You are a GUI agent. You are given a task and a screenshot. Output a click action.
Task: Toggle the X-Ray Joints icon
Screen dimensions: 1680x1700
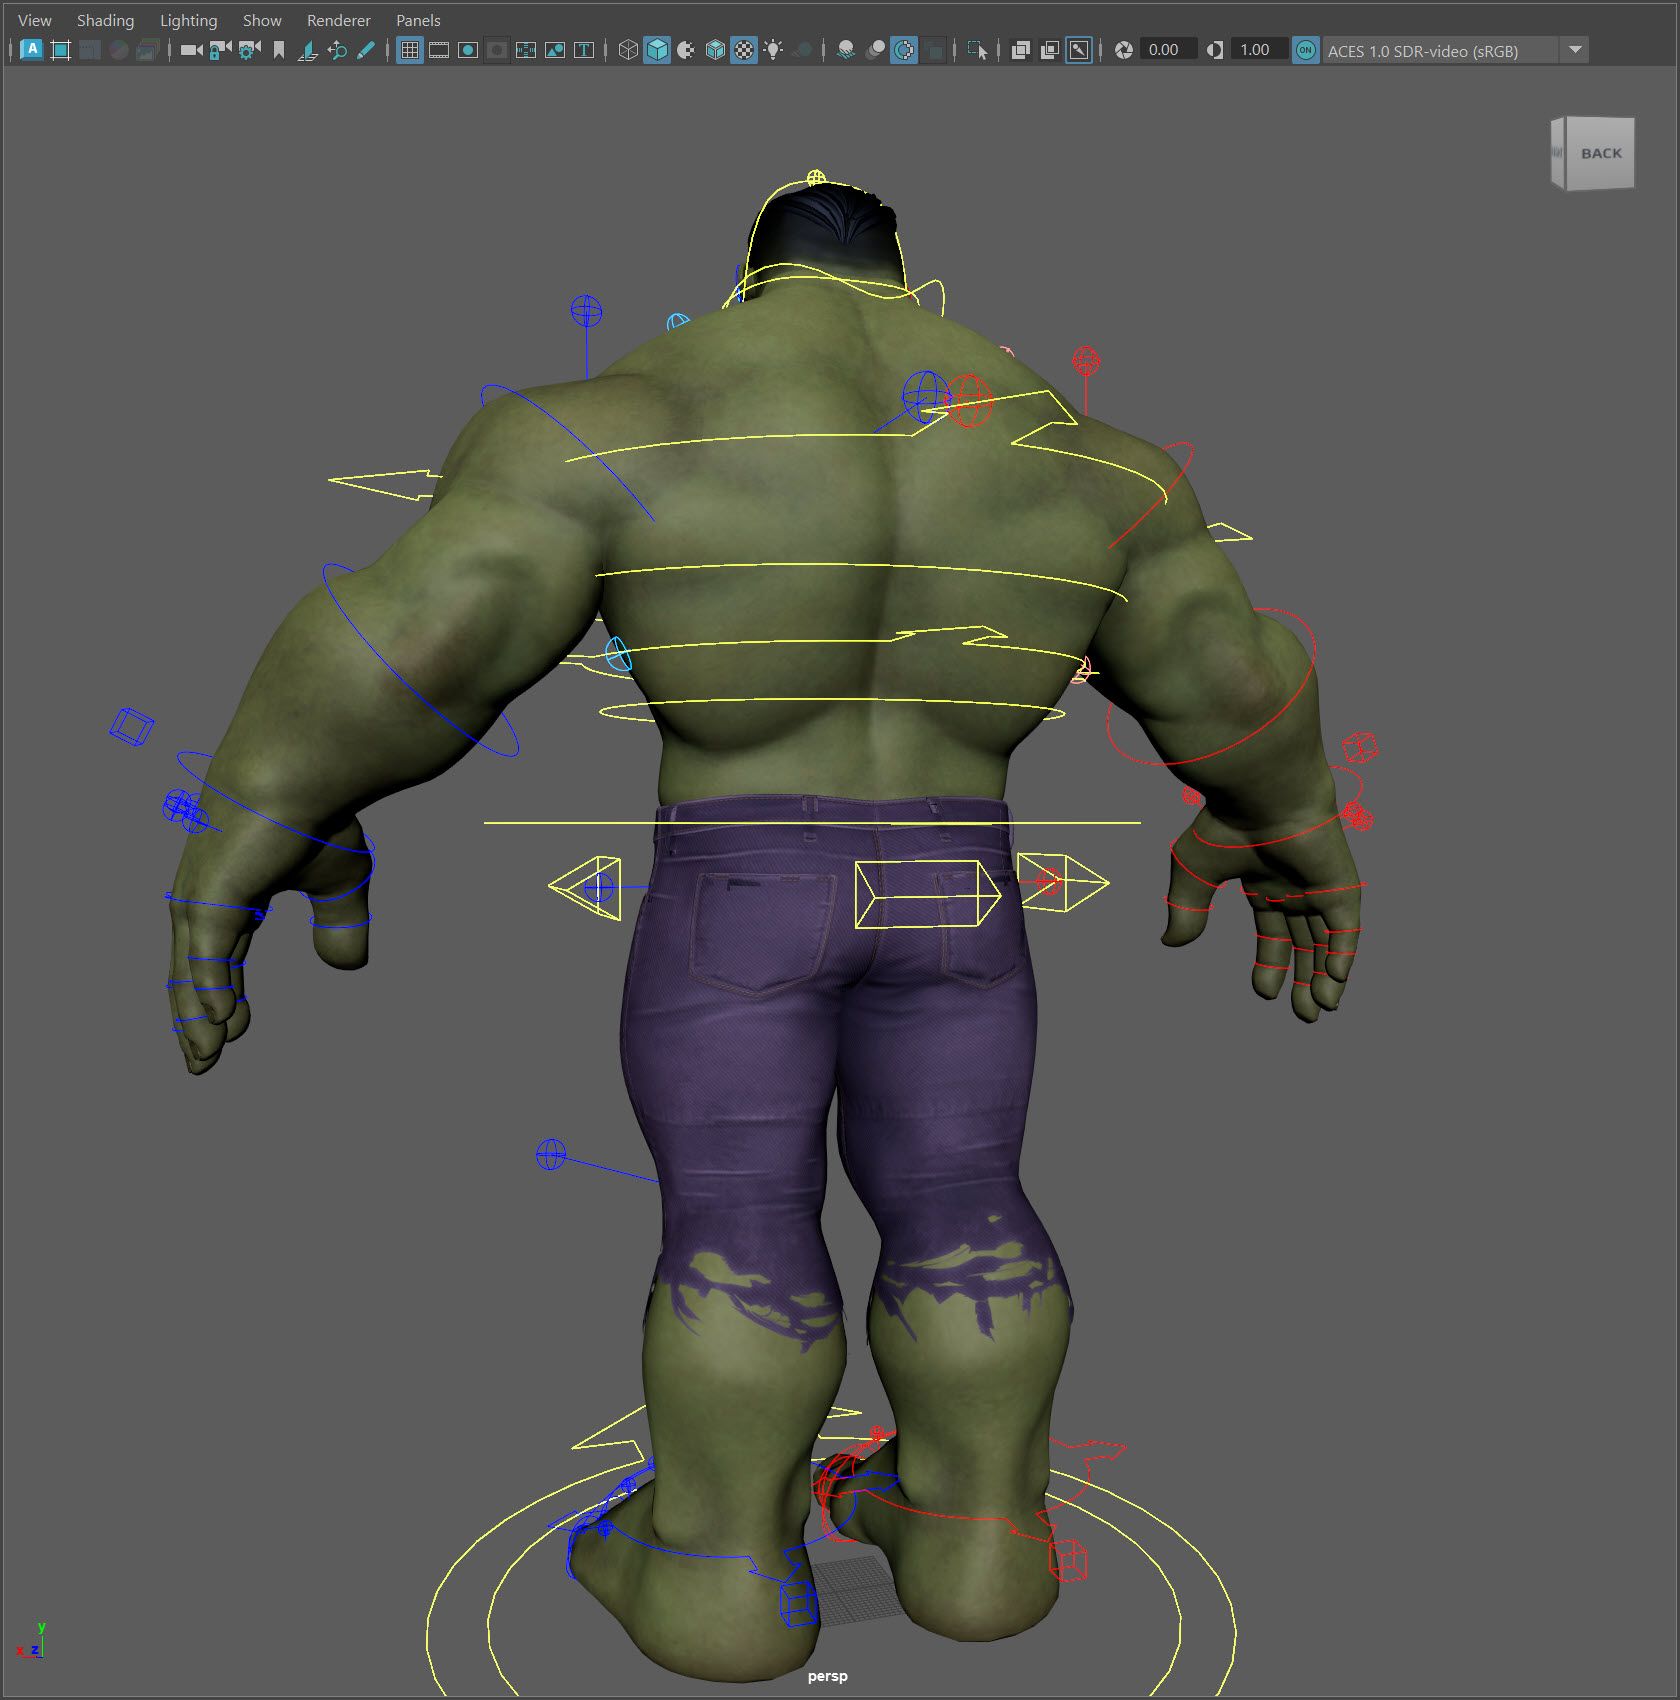point(1079,50)
